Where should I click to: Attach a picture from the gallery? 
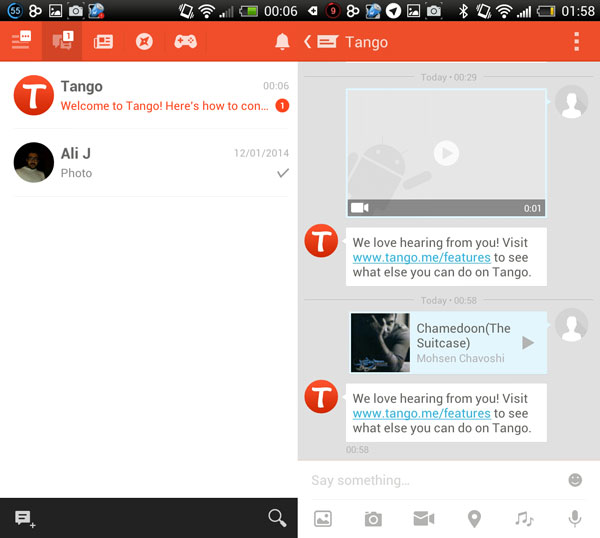point(323,518)
